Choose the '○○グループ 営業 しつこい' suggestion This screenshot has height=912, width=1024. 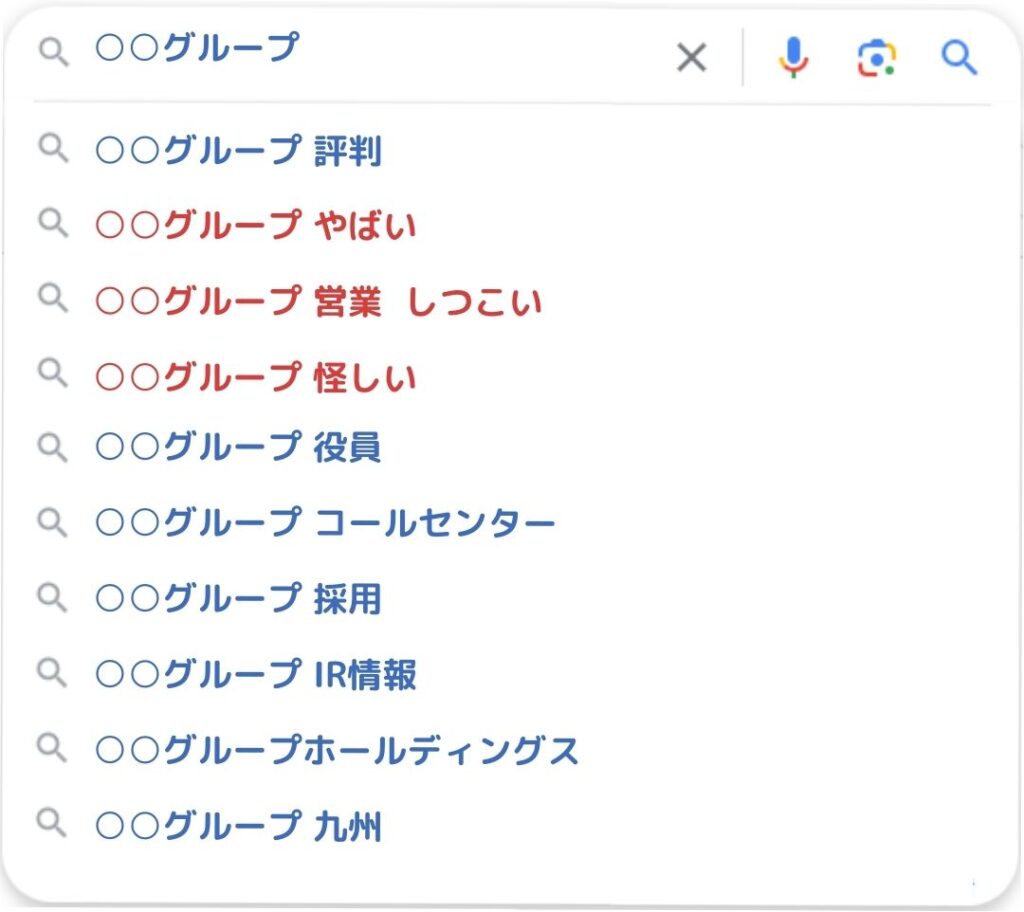(318, 301)
